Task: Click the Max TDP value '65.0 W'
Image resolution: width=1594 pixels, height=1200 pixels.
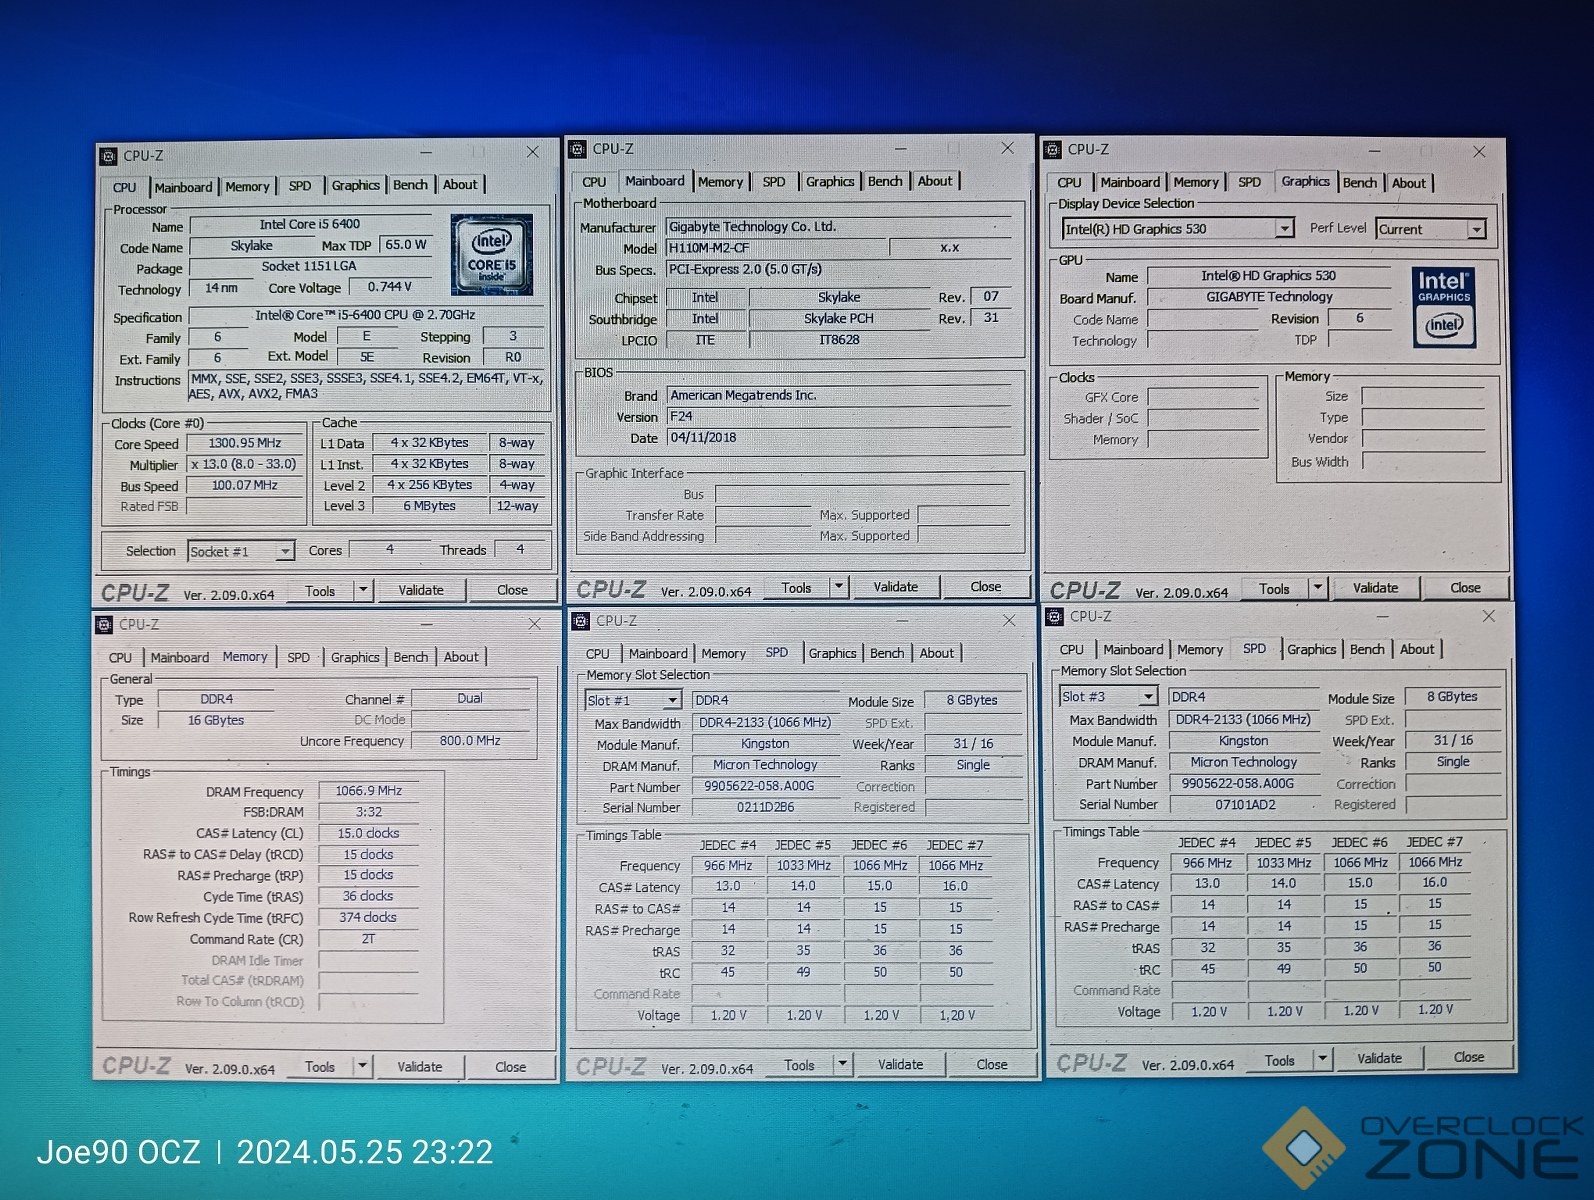Action: coord(405,245)
